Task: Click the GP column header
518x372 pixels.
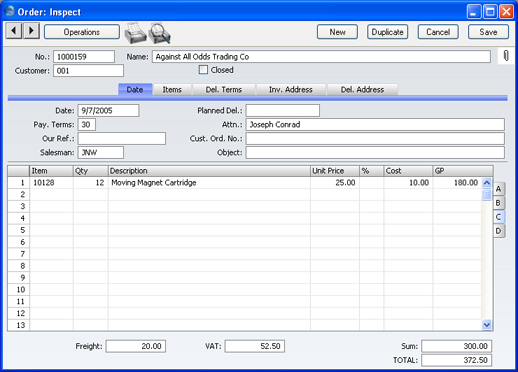Action: coord(463,171)
